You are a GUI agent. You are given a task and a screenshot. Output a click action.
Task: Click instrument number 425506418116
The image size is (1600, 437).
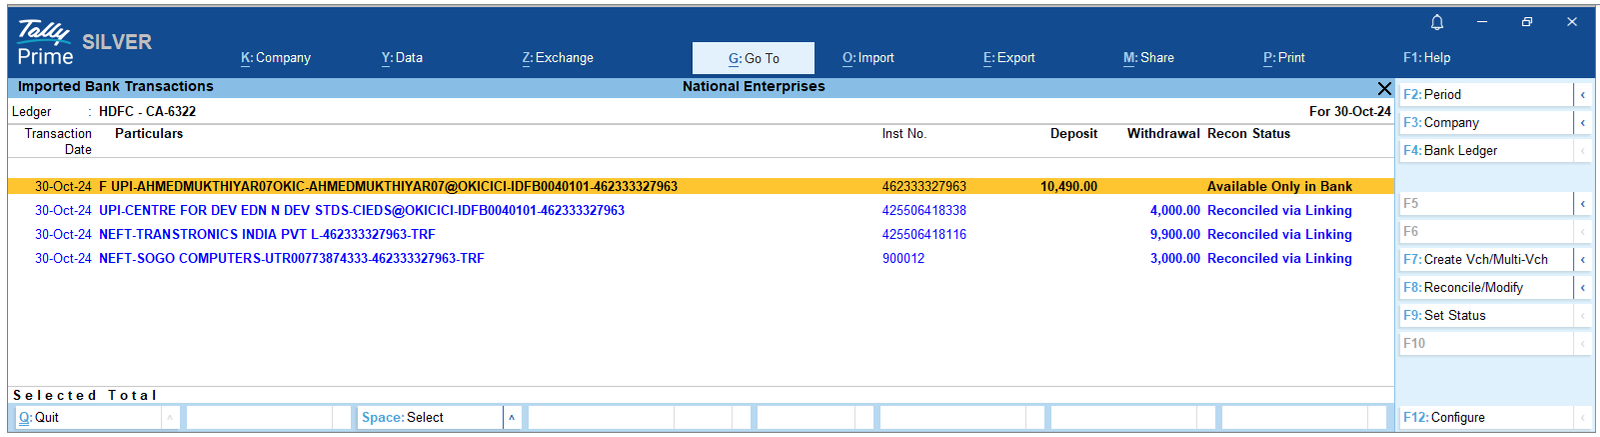[924, 234]
